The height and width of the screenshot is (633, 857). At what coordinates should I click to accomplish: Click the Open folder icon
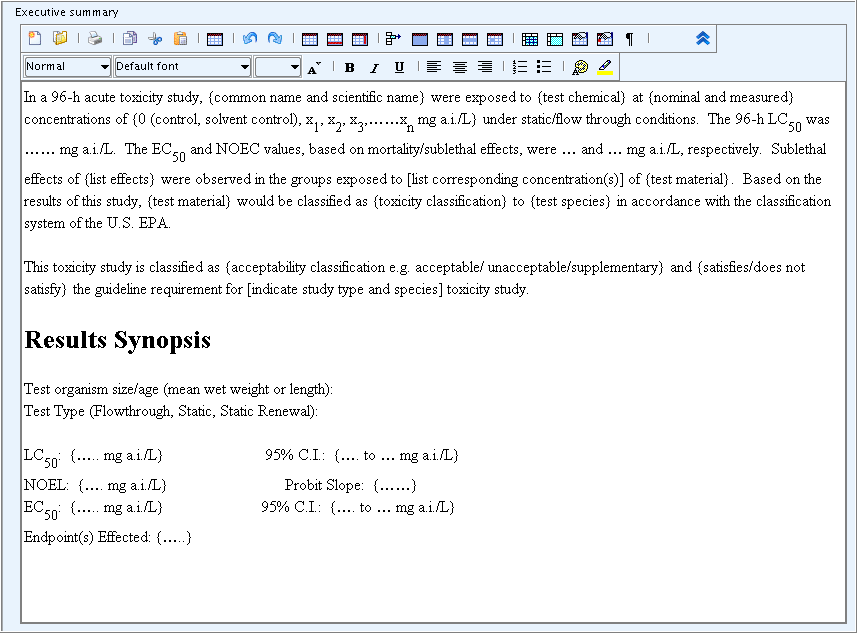coord(60,38)
